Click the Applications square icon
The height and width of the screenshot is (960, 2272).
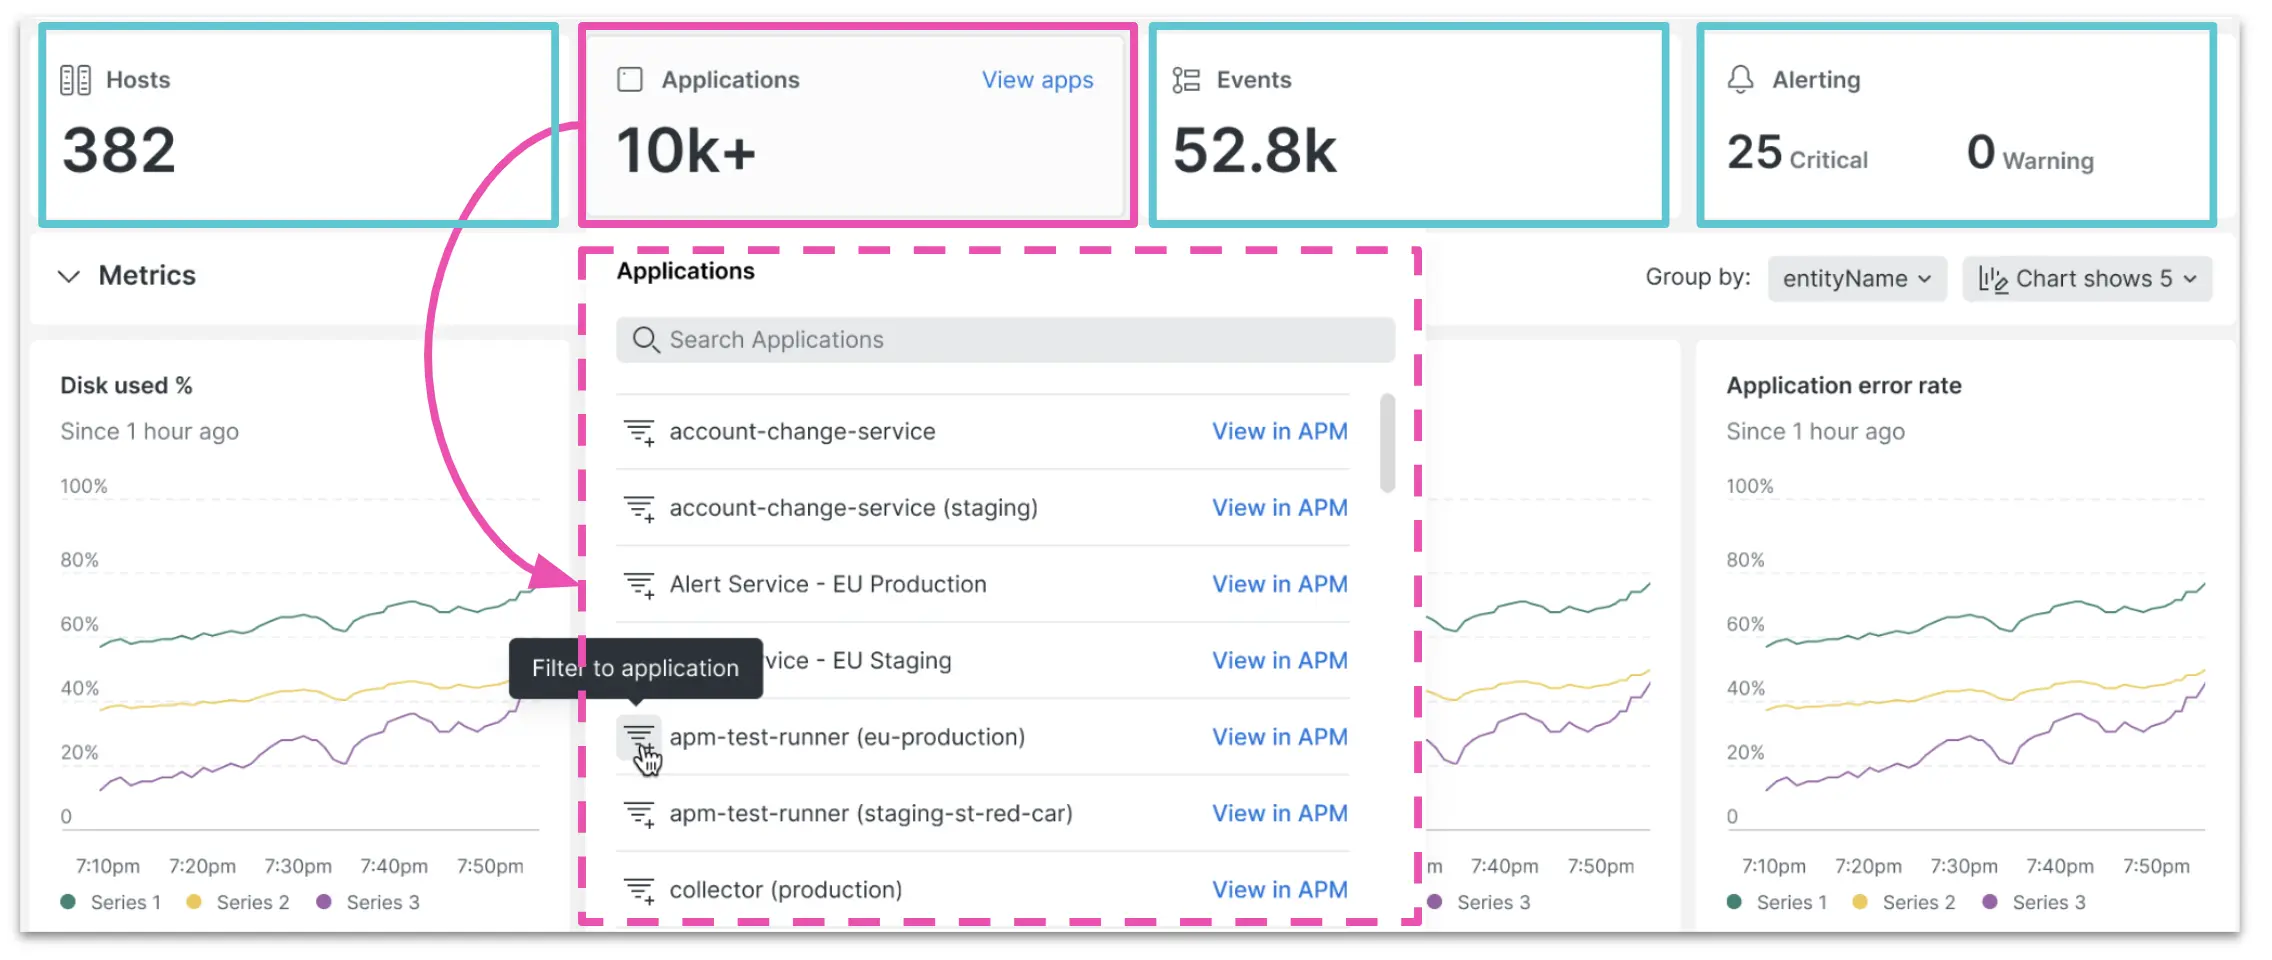point(630,80)
